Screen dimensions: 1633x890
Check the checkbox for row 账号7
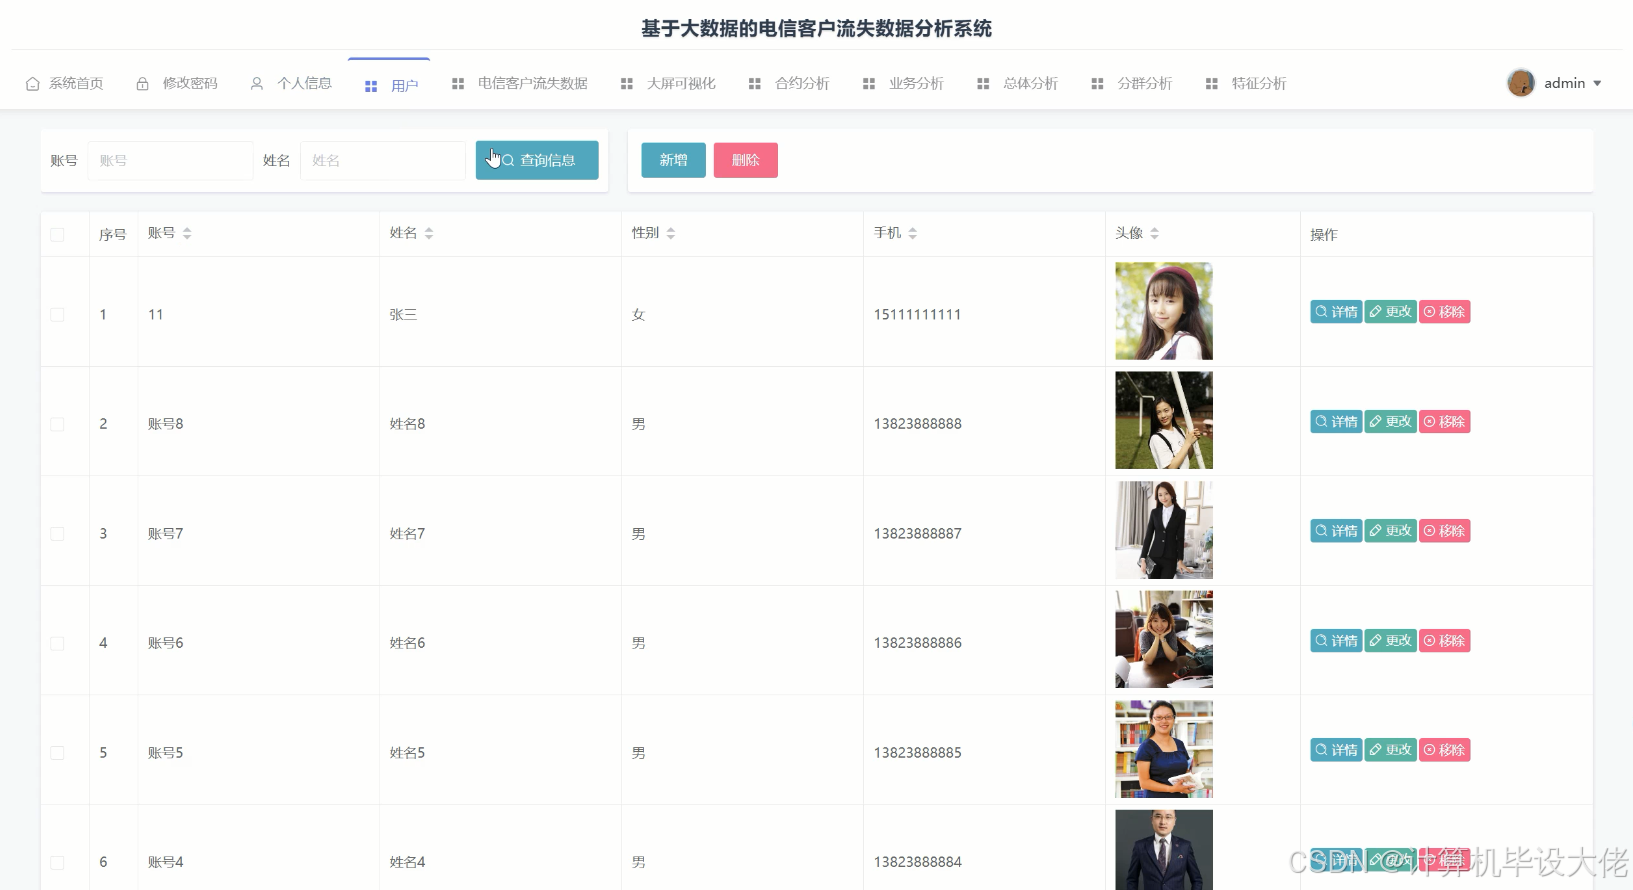pos(57,534)
